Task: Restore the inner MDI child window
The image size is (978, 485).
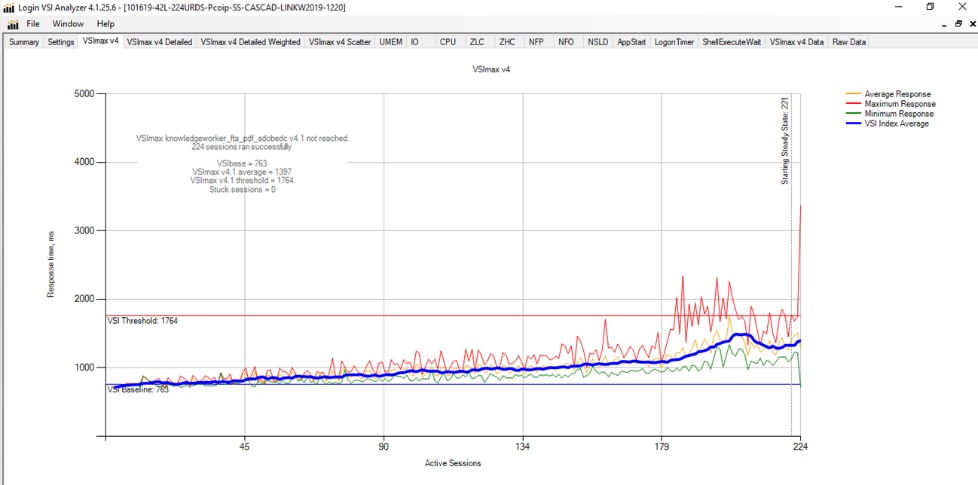Action: 959,24
